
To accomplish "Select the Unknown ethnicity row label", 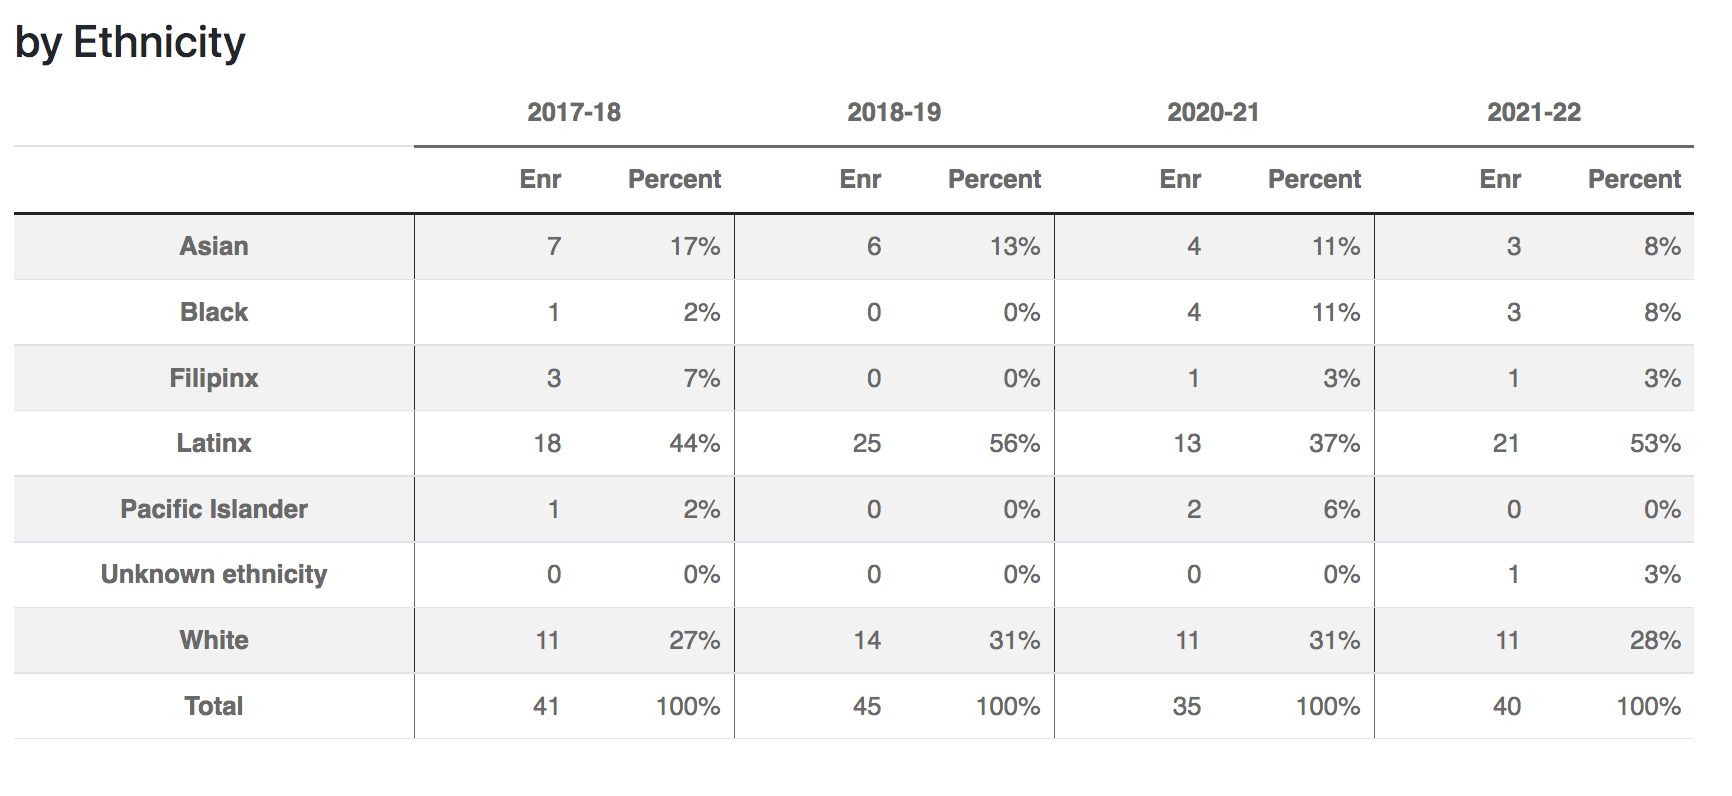I will click(x=214, y=574).
